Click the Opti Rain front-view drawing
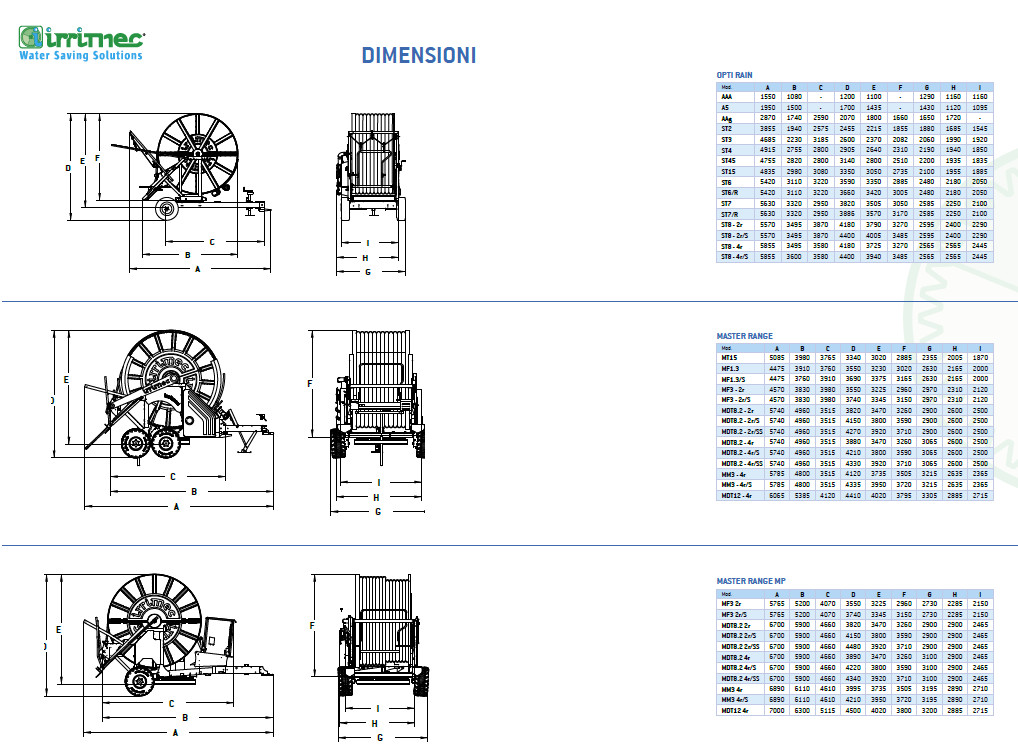This screenshot has height=749, width=1018. (x=371, y=167)
